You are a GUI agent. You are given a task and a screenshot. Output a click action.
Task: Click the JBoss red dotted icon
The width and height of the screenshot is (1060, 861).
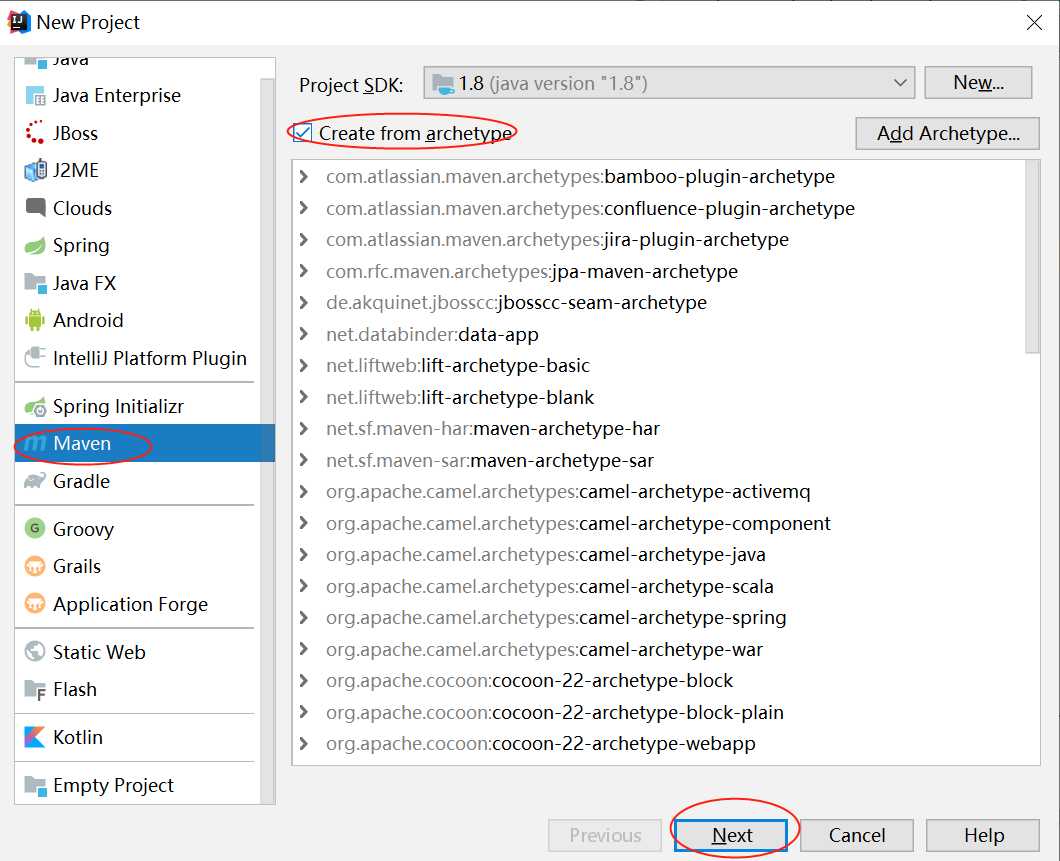point(34,133)
